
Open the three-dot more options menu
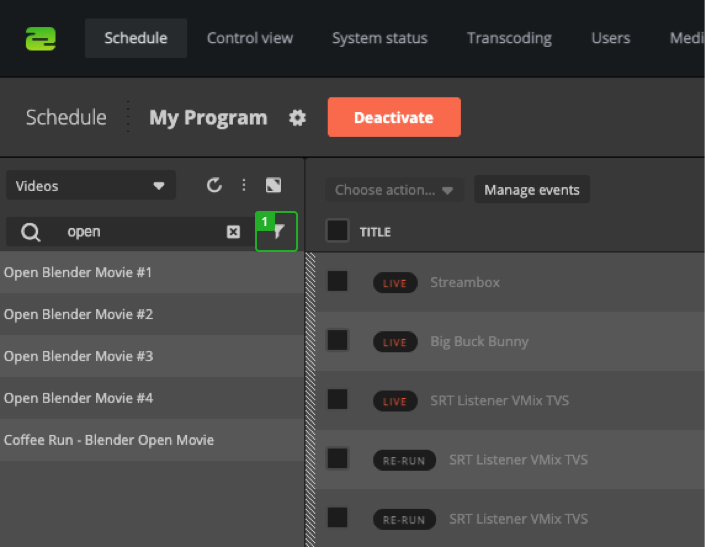point(243,185)
